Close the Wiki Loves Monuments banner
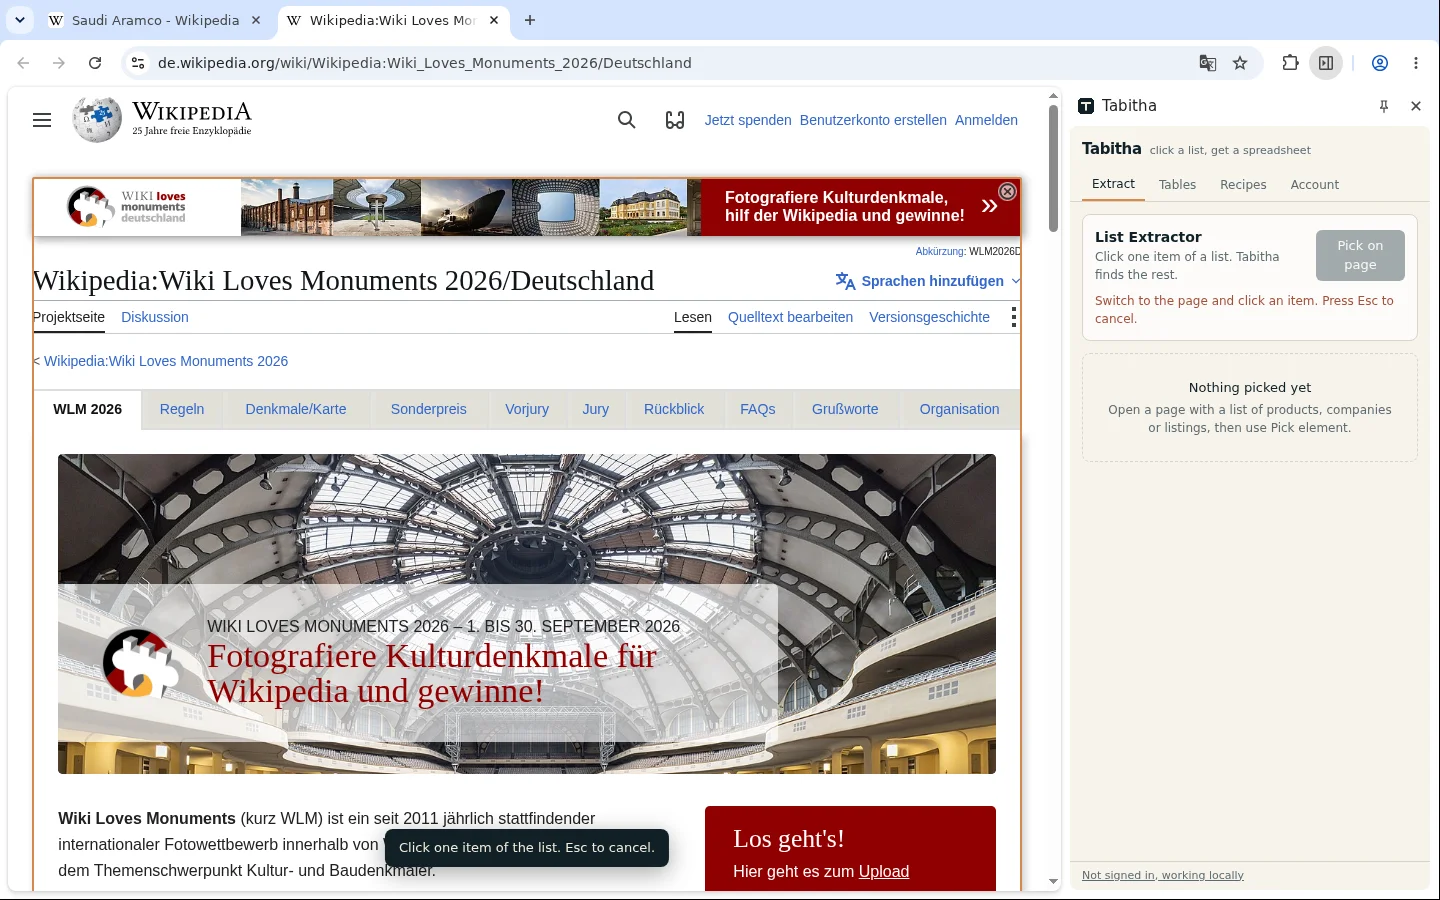 [x=1008, y=191]
